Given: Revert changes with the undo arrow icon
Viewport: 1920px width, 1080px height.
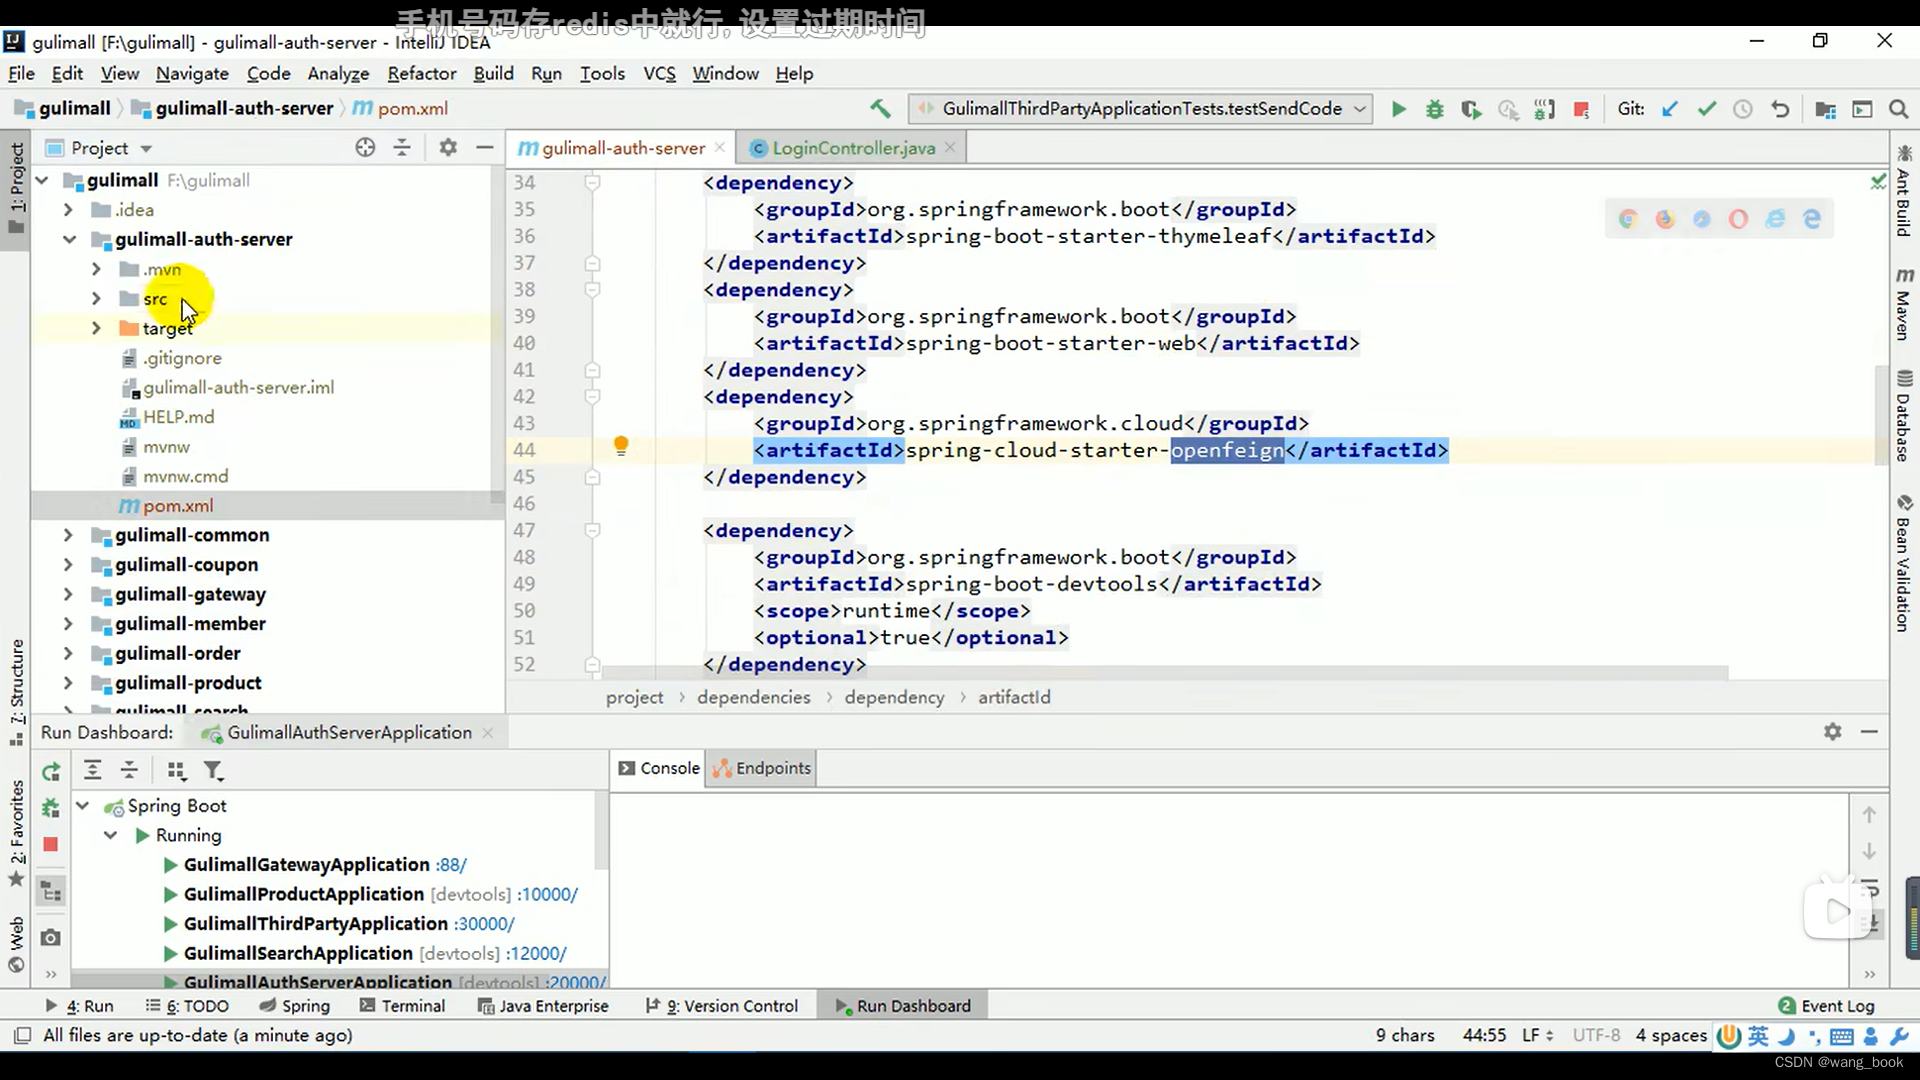Looking at the screenshot, I should tap(1780, 109).
